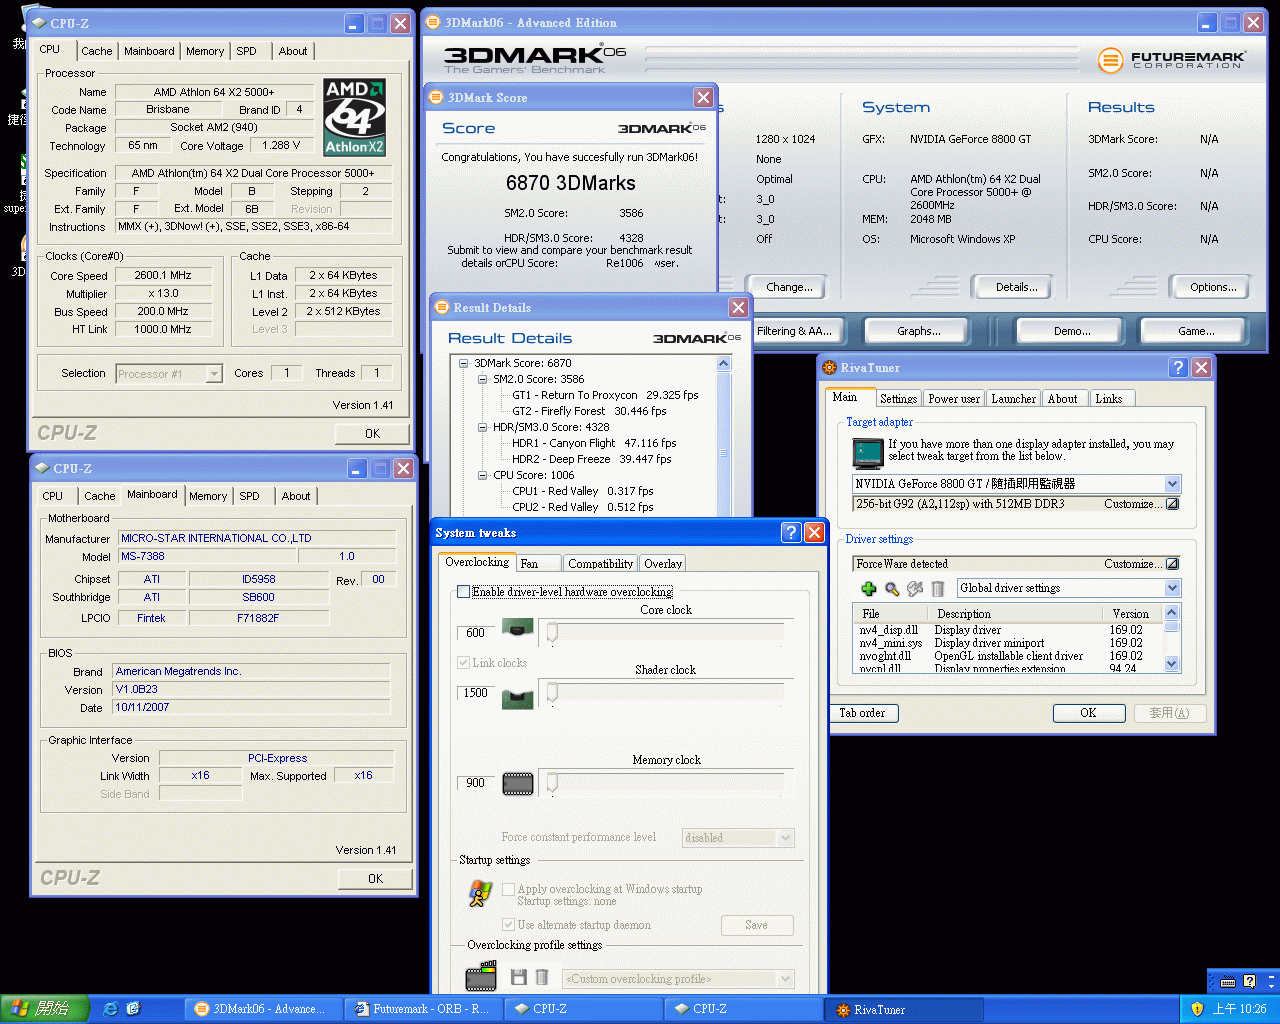Open the Processor #1 selection dropdown in CPU-Z
Image resolution: width=1280 pixels, height=1024 pixels.
[x=214, y=373]
